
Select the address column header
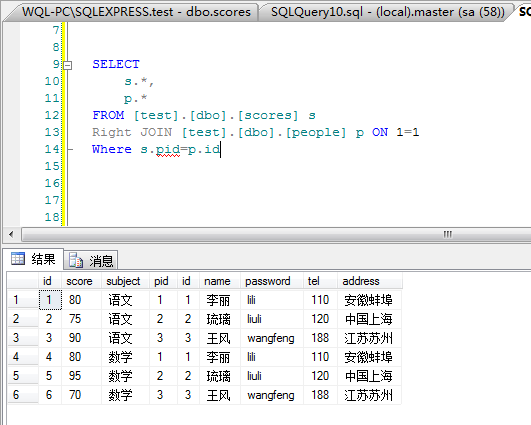(x=361, y=281)
